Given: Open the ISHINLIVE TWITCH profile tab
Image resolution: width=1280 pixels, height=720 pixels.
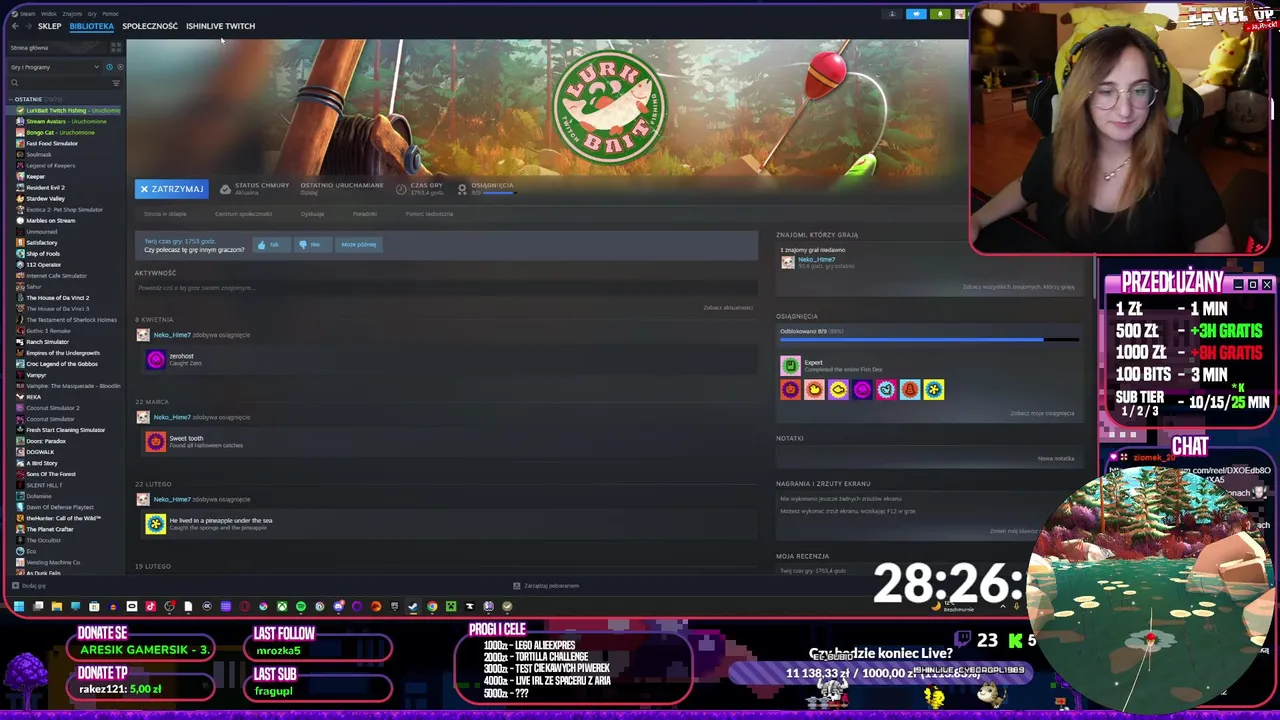Looking at the screenshot, I should pyautogui.click(x=220, y=26).
